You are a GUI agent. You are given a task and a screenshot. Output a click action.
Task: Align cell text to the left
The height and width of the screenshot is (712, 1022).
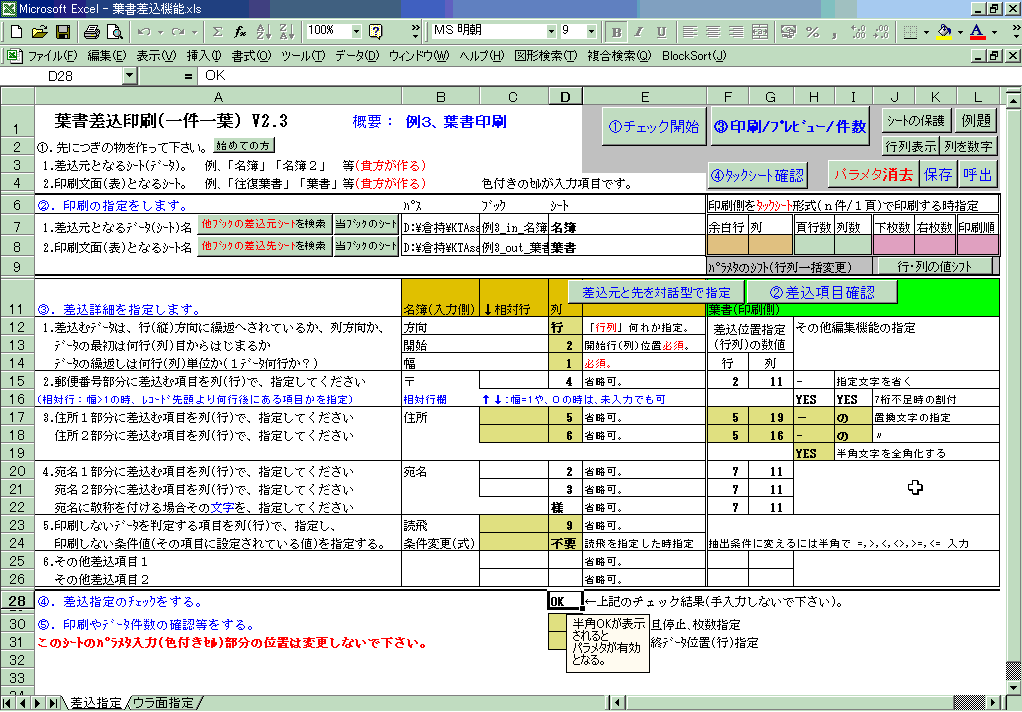tap(690, 31)
